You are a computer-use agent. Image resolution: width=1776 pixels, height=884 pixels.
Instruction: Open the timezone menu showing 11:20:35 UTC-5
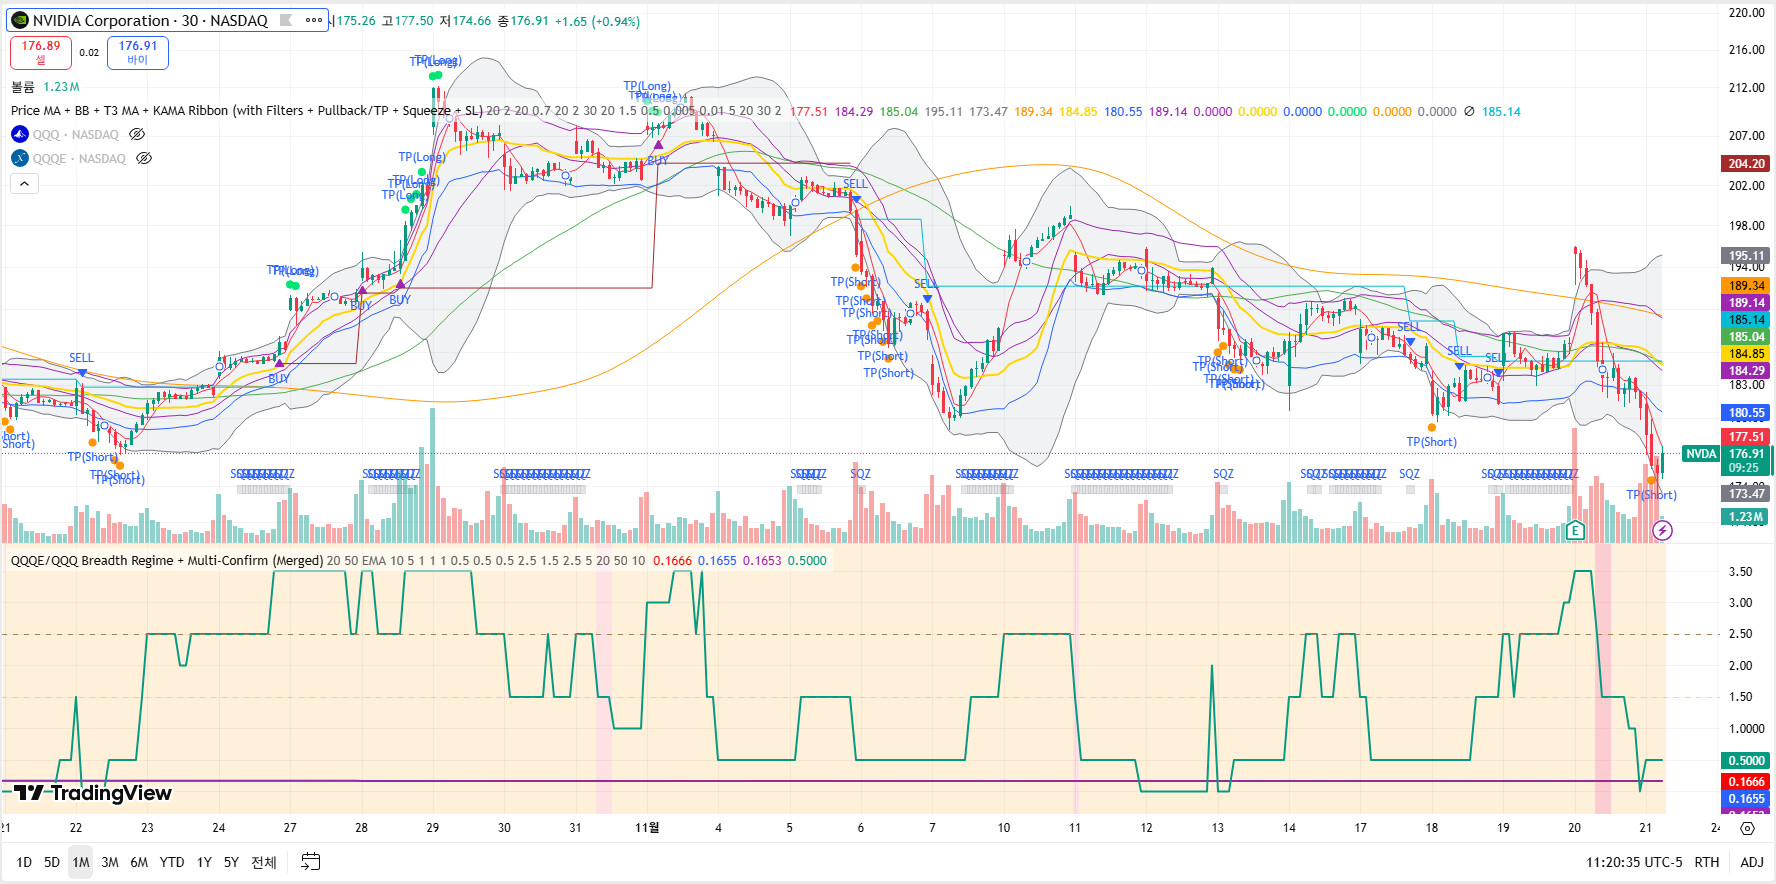click(1634, 862)
